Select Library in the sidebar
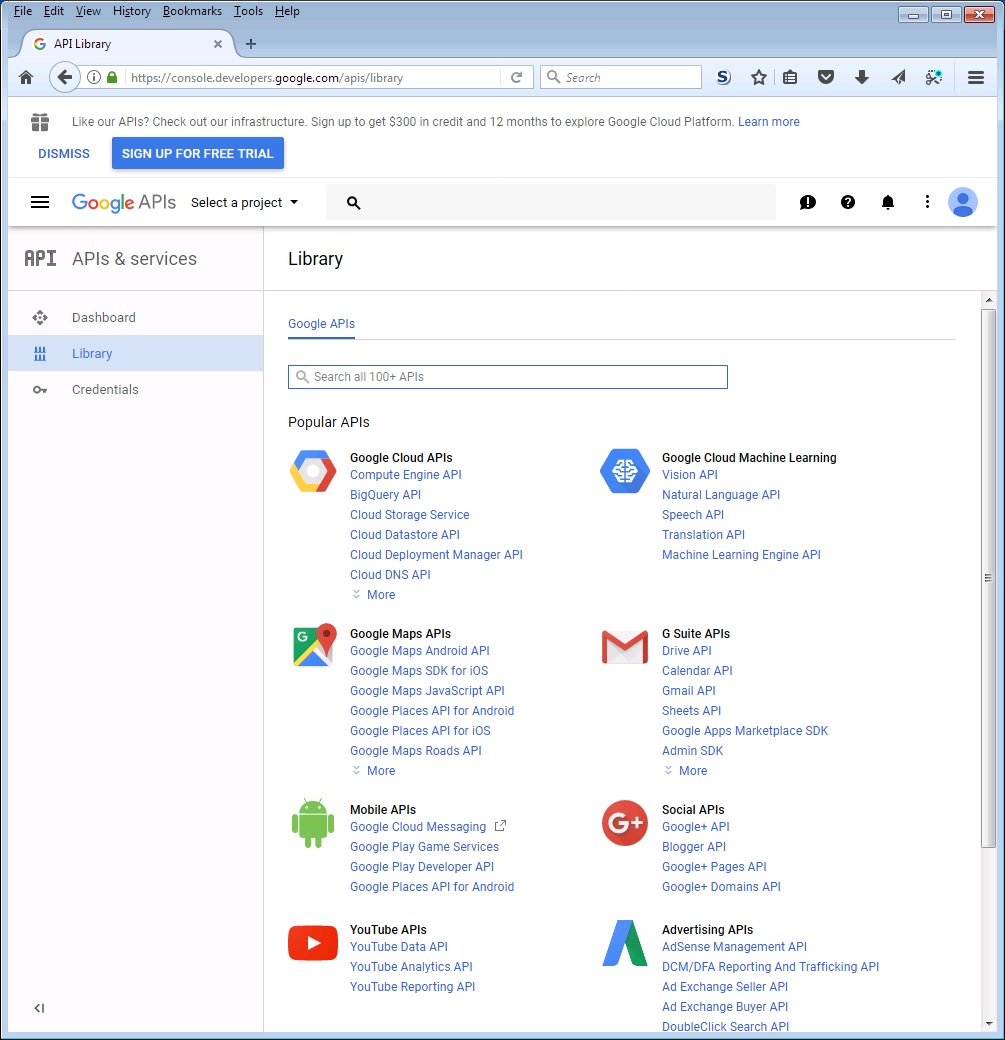 tap(136, 353)
